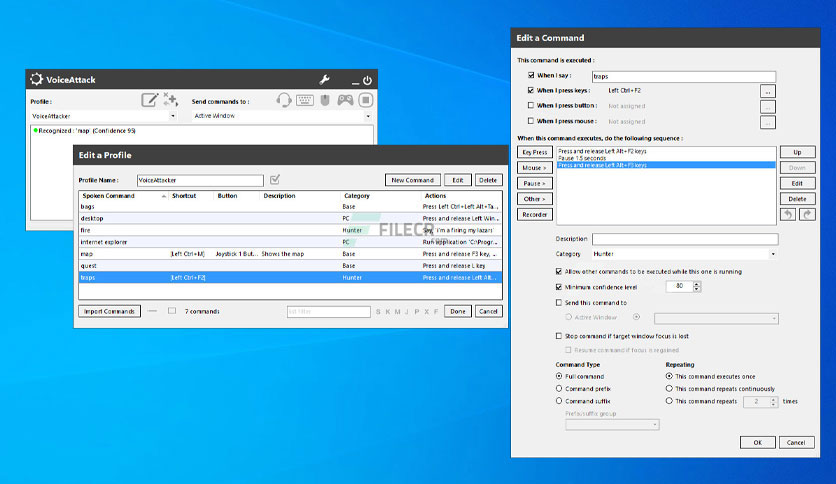Uncheck the When I press keys checkbox
The image size is (836, 484).
[x=531, y=90]
